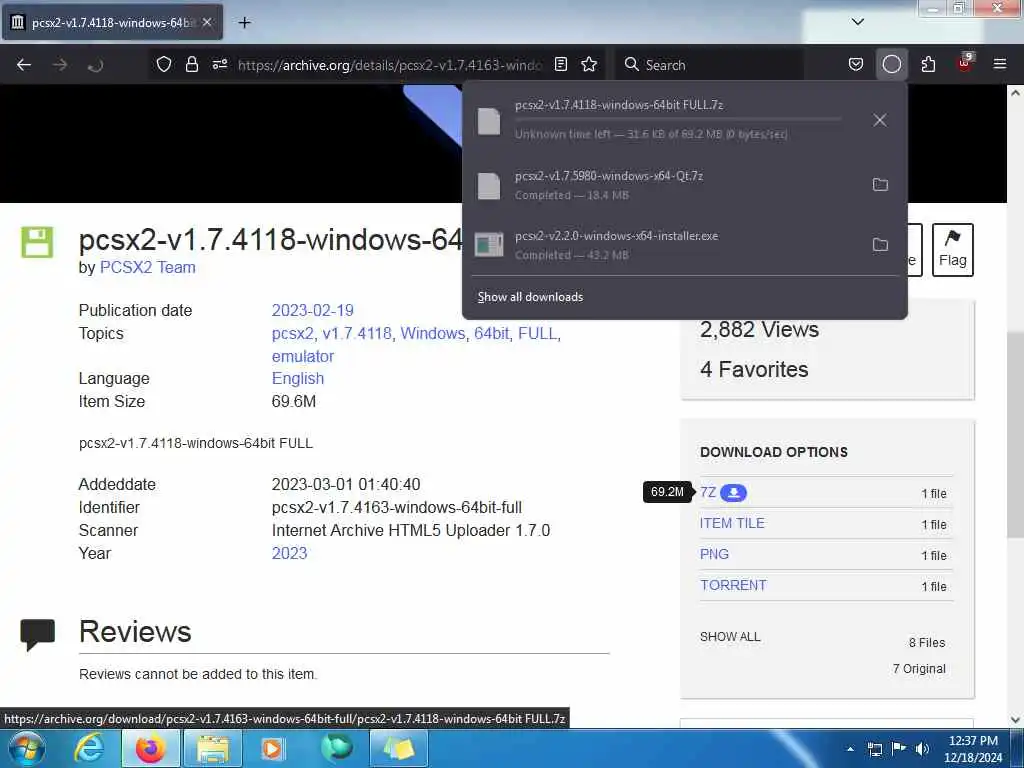Select the pcsx2-v1.7.4118-windows-64bit tab

point(112,23)
